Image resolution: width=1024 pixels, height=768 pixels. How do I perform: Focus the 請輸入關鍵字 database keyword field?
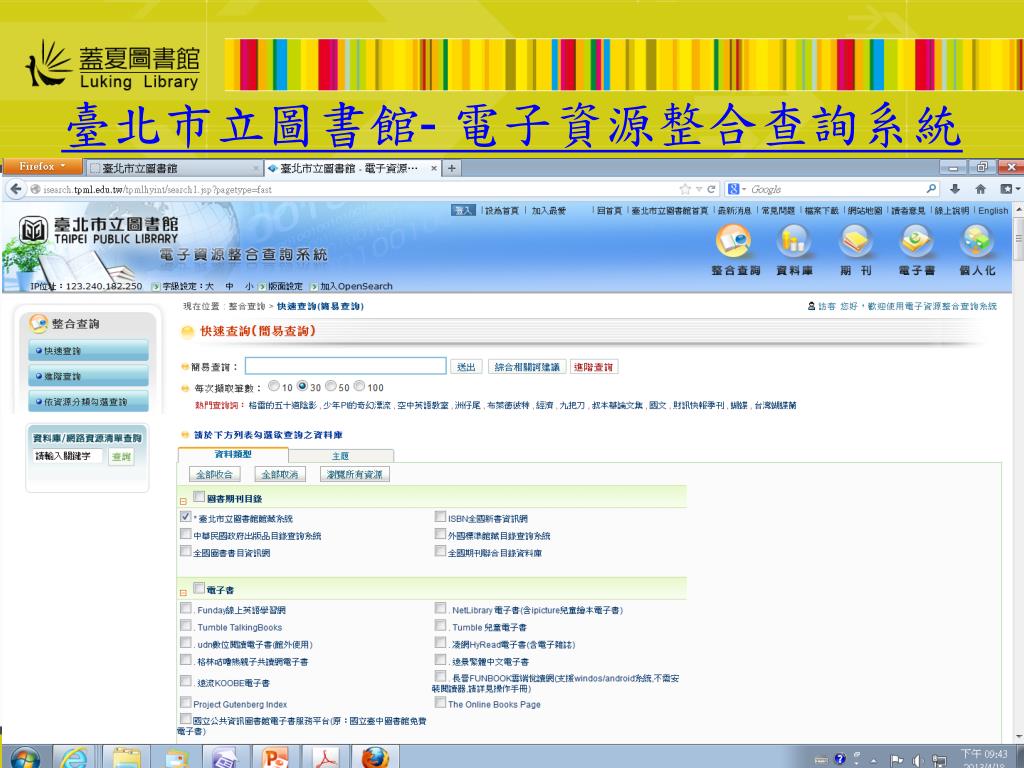pyautogui.click(x=68, y=456)
